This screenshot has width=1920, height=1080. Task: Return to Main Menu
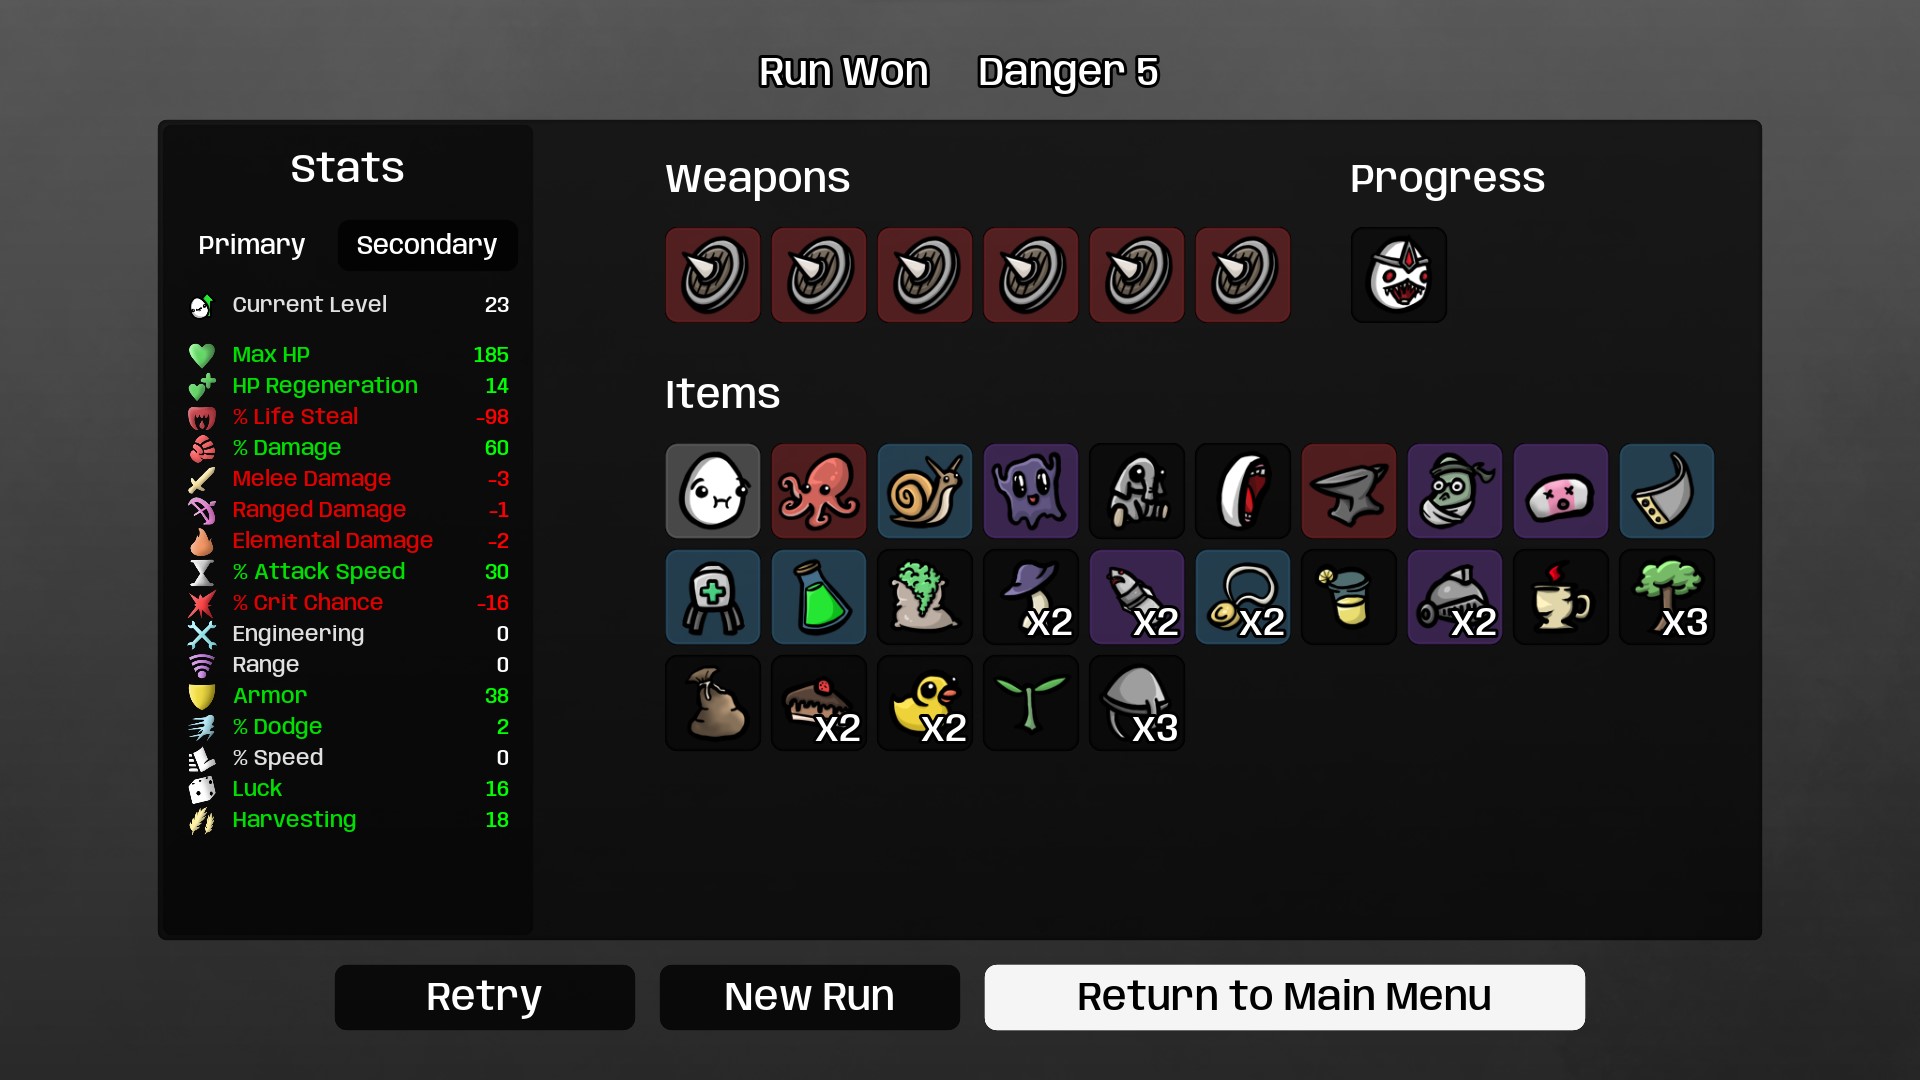(1285, 997)
